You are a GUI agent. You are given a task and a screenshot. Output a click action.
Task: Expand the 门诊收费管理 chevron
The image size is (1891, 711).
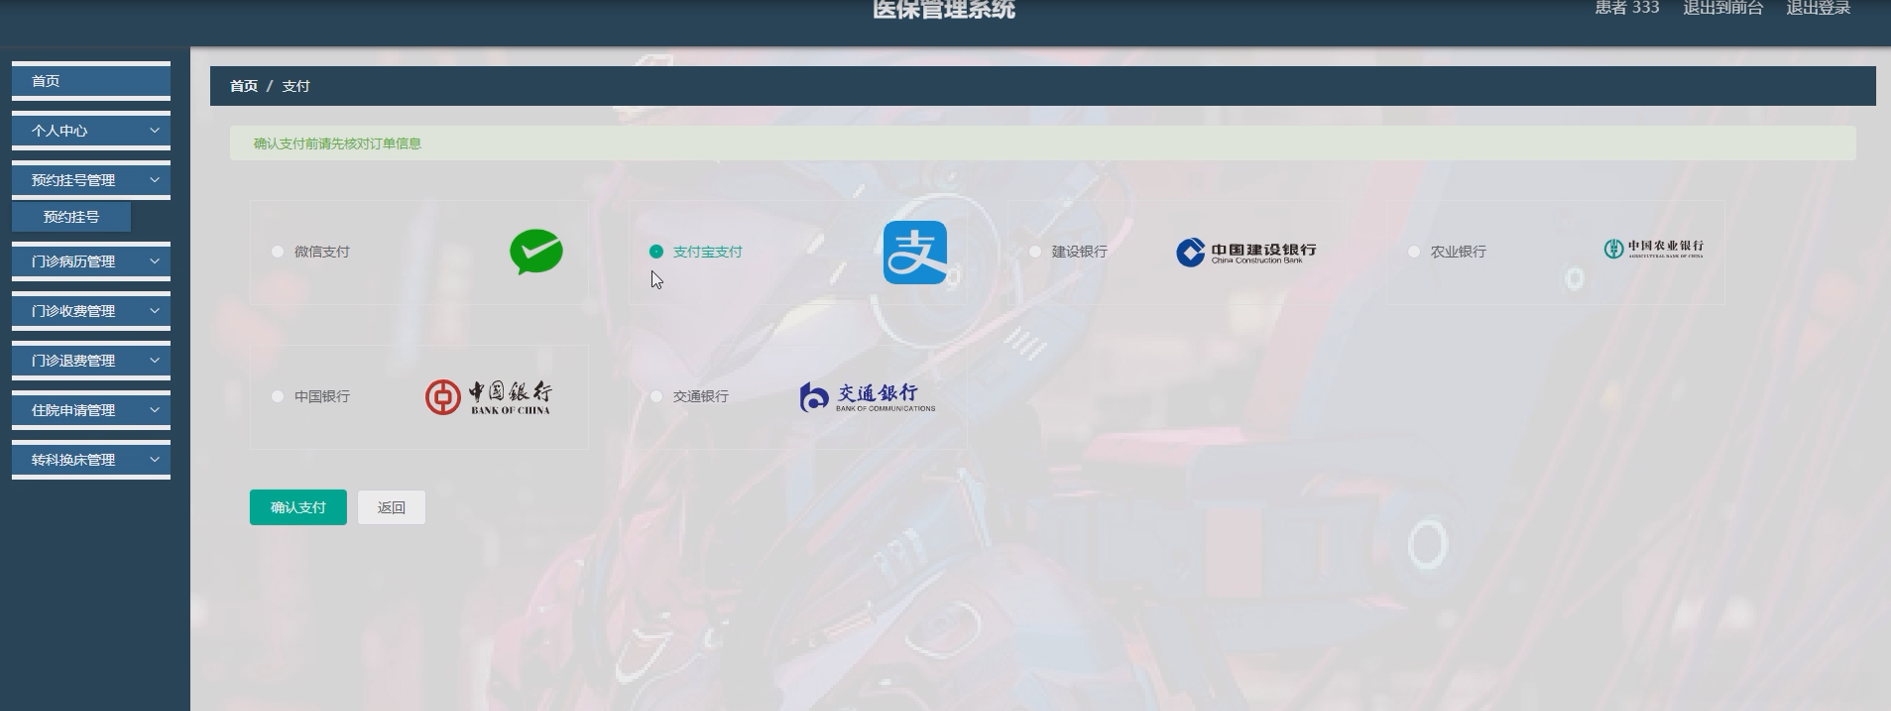(x=154, y=311)
